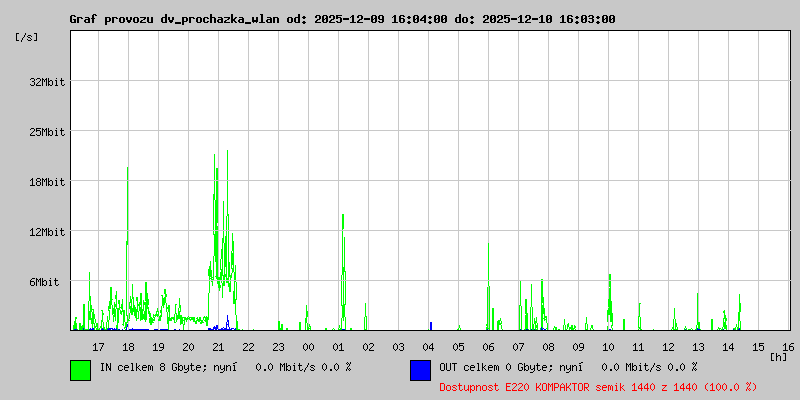The height and width of the screenshot is (400, 800).
Task: Click hour label 13 on the x-axis
Action: [698, 347]
